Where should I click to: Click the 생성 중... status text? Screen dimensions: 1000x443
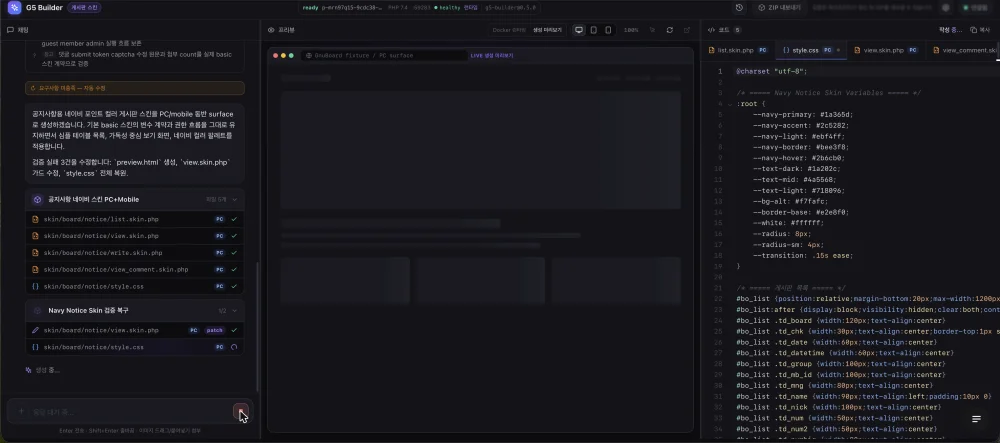point(48,370)
